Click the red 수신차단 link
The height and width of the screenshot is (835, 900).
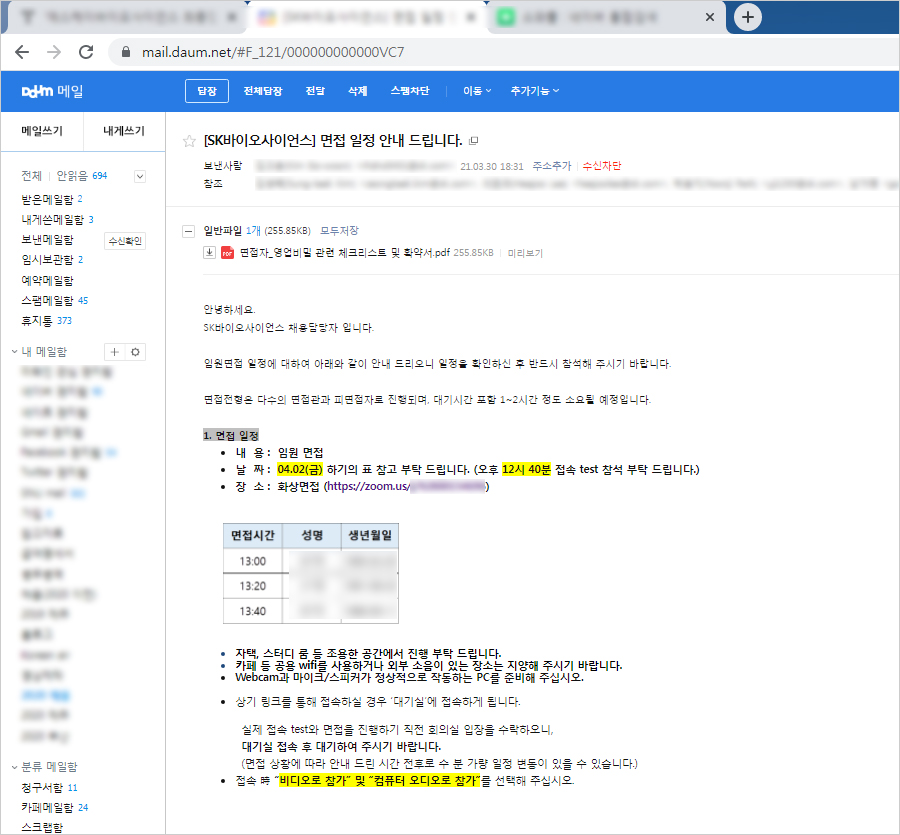(602, 166)
